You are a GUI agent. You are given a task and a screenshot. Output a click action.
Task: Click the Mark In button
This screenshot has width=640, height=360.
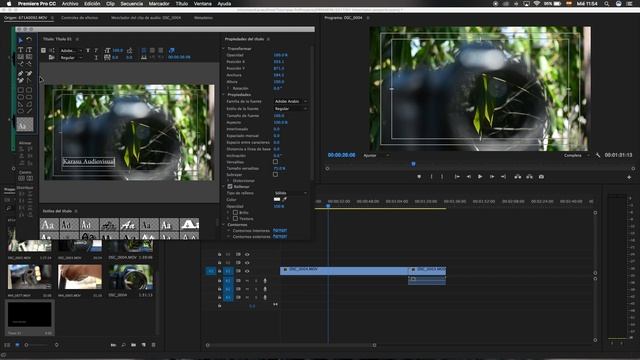[431, 177]
